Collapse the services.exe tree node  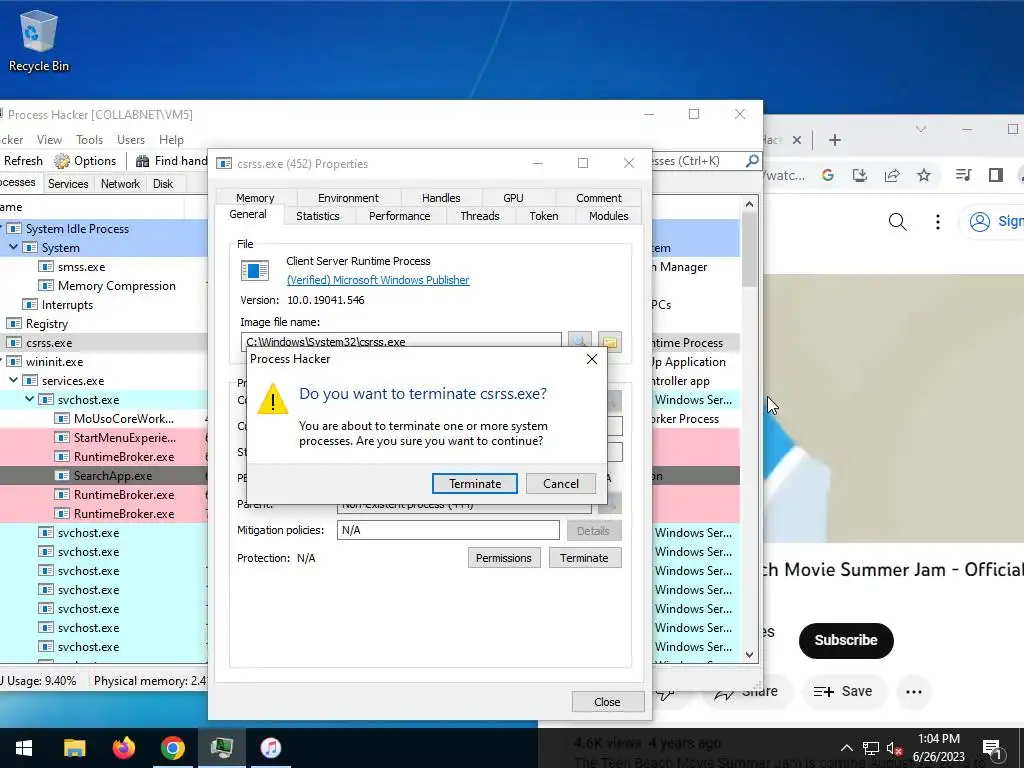13,380
